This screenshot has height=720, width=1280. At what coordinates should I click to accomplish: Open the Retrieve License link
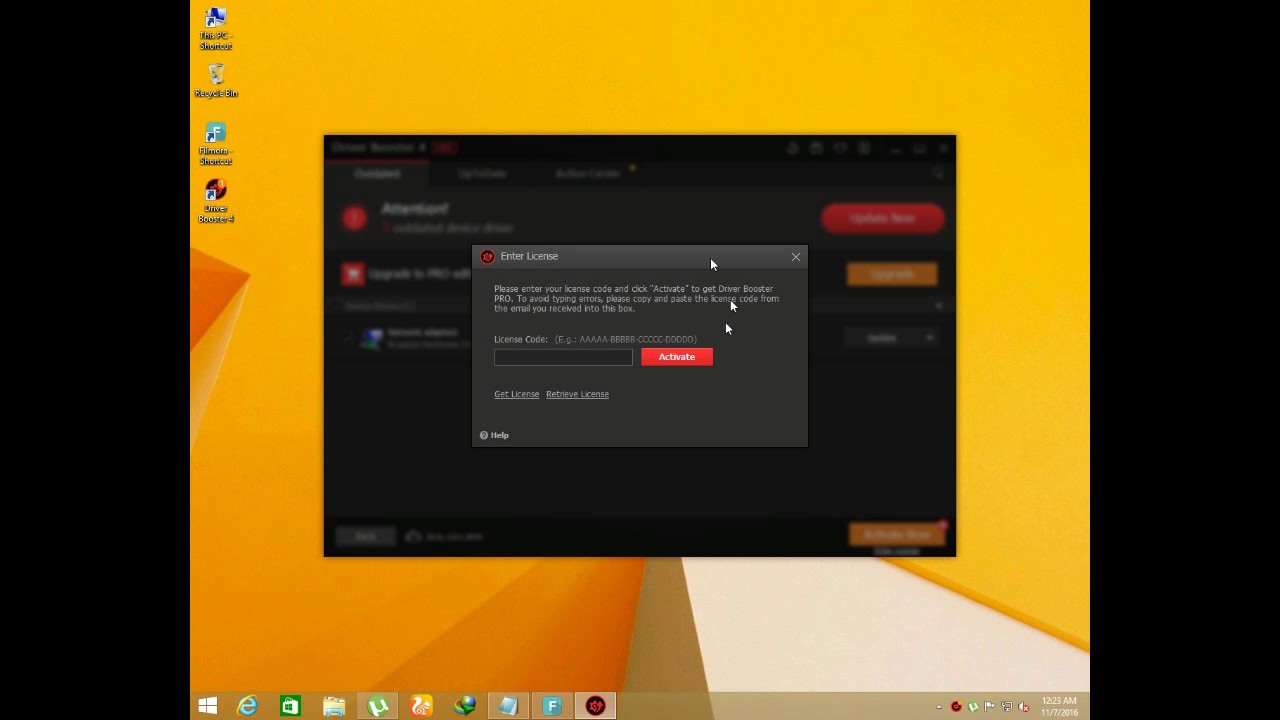[x=577, y=394]
